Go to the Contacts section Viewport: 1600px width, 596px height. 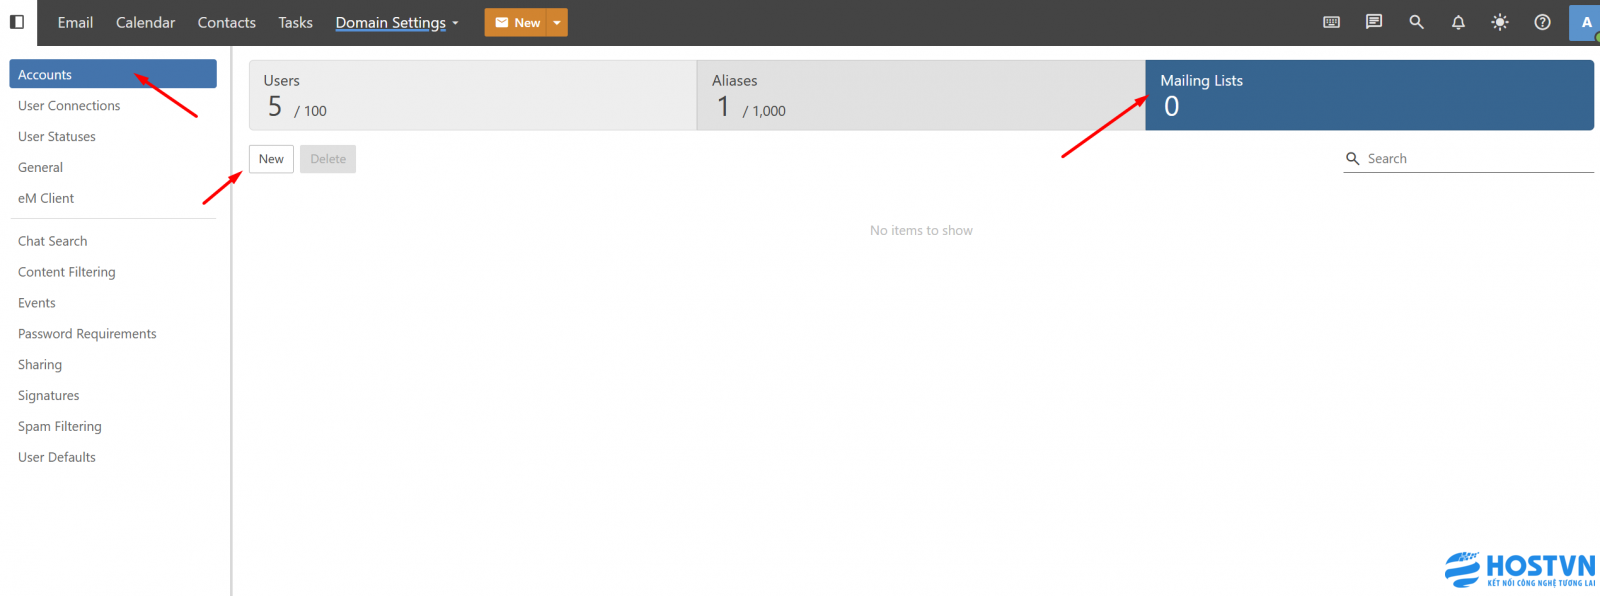point(226,22)
